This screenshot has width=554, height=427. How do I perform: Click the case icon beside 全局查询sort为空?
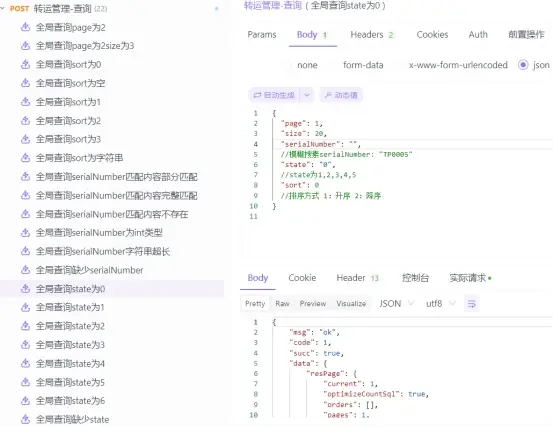25,83
